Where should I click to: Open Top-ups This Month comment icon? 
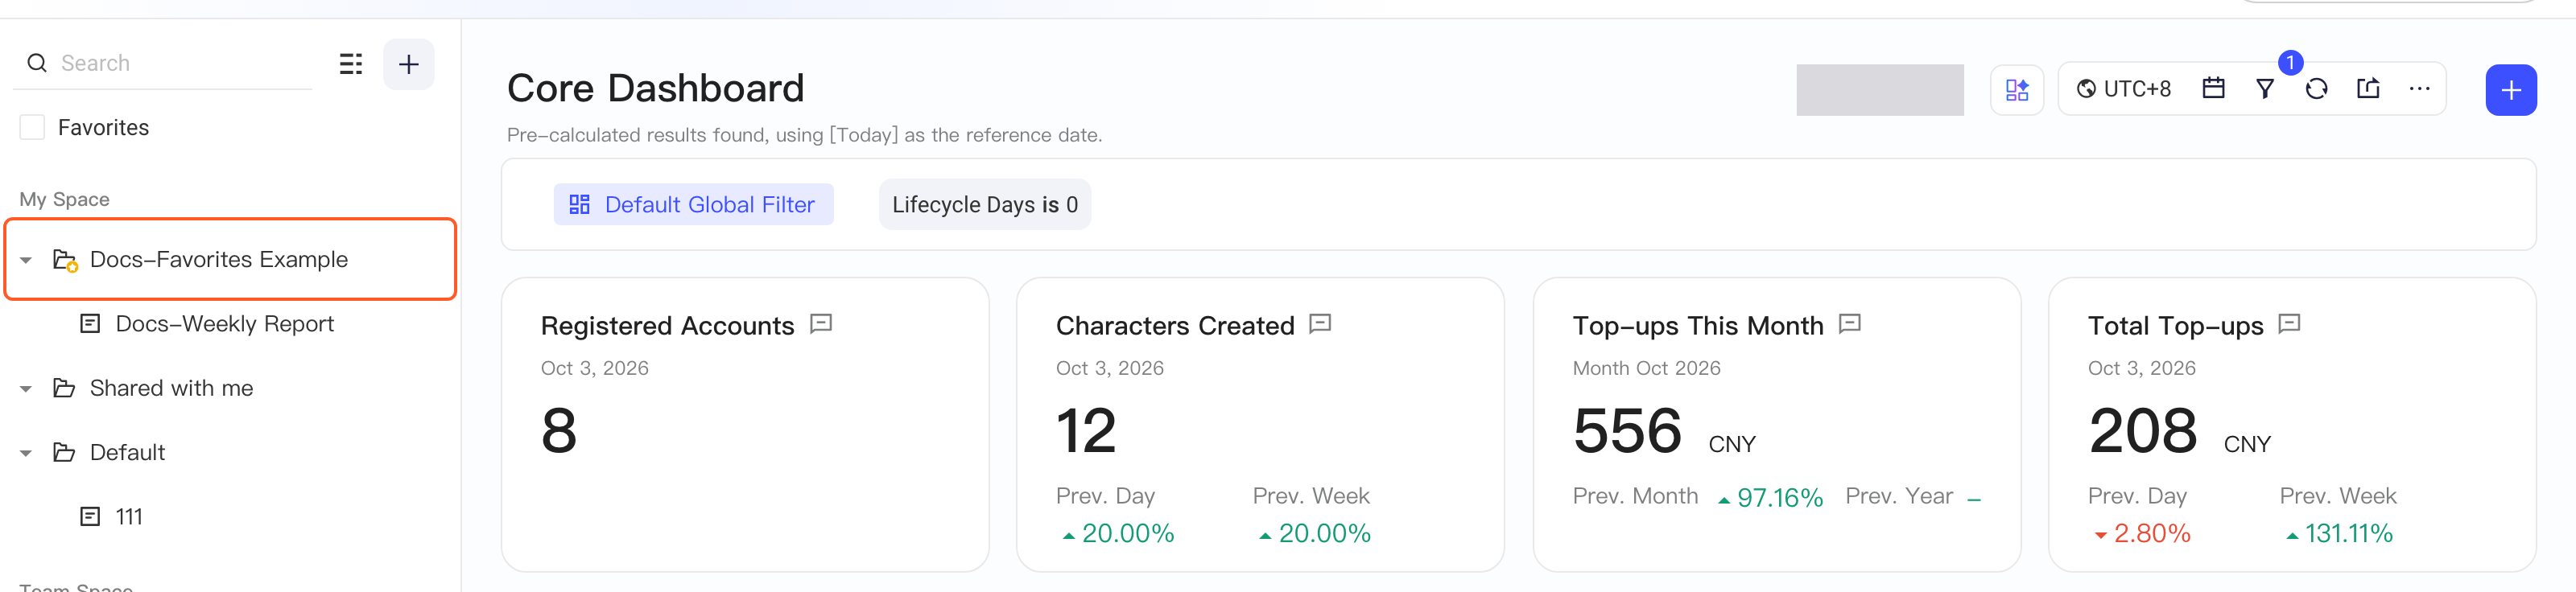pos(1850,324)
